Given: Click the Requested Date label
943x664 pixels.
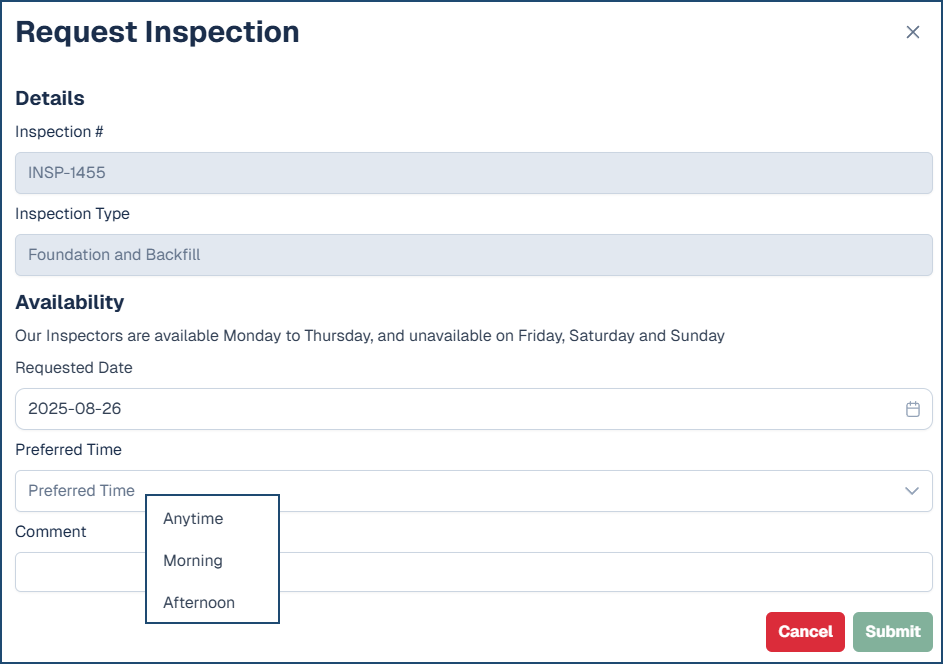Looking at the screenshot, I should coord(74,368).
